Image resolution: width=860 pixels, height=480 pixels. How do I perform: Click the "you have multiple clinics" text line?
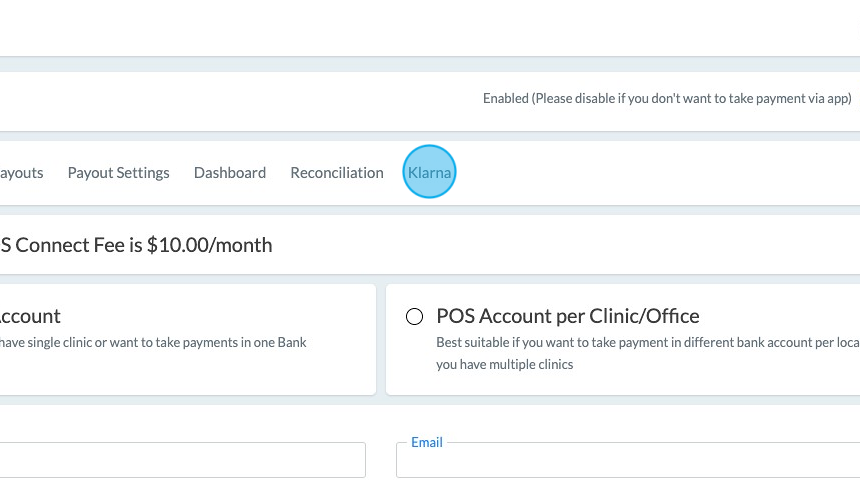click(505, 365)
